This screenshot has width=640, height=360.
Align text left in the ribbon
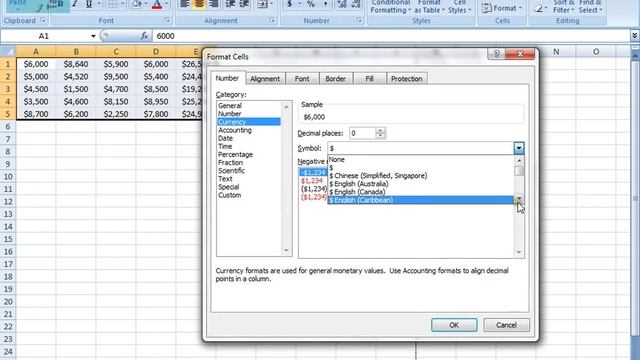coord(185,4)
